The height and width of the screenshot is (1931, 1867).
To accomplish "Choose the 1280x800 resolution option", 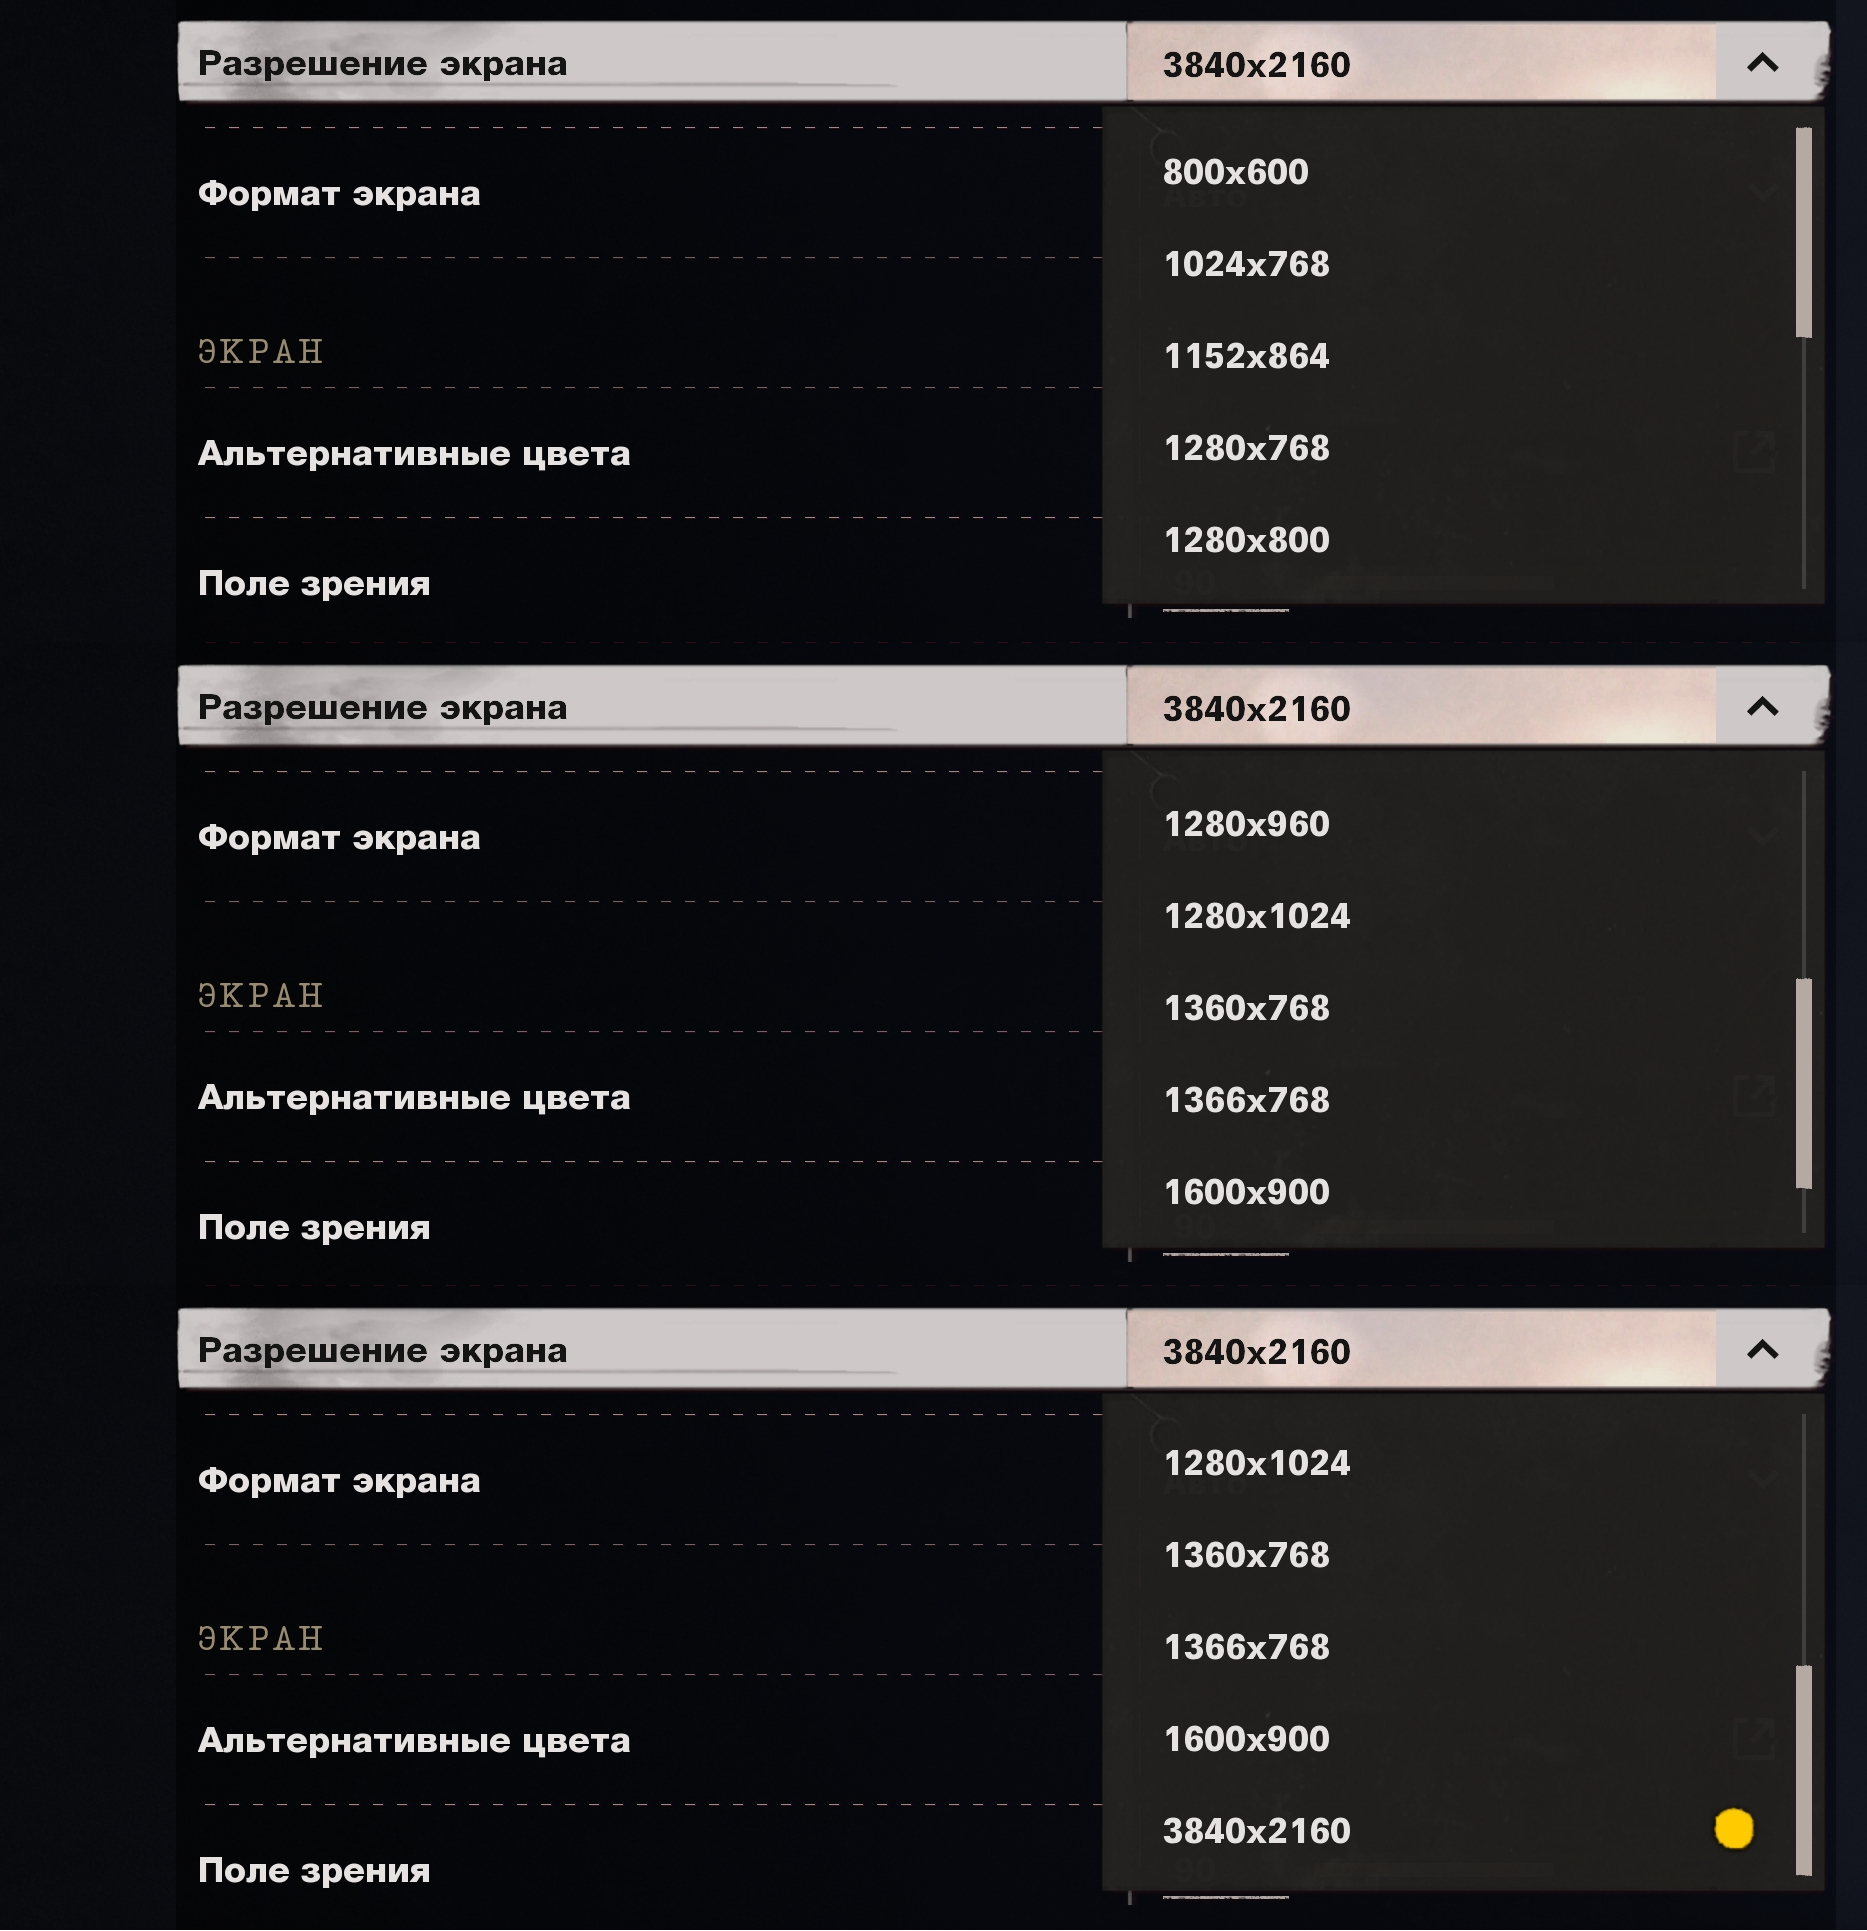I will pyautogui.click(x=1246, y=540).
